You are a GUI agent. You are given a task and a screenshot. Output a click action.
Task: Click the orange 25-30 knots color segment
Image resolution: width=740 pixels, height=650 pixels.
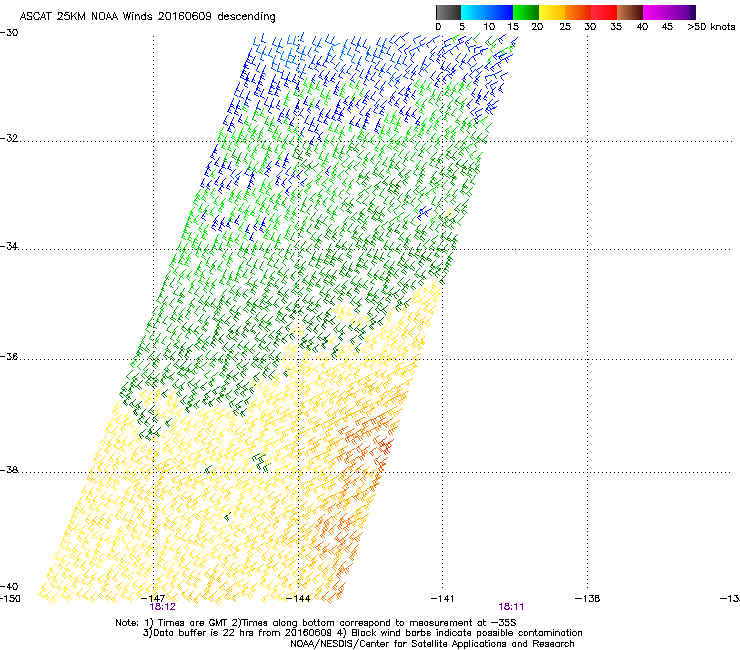click(578, 12)
